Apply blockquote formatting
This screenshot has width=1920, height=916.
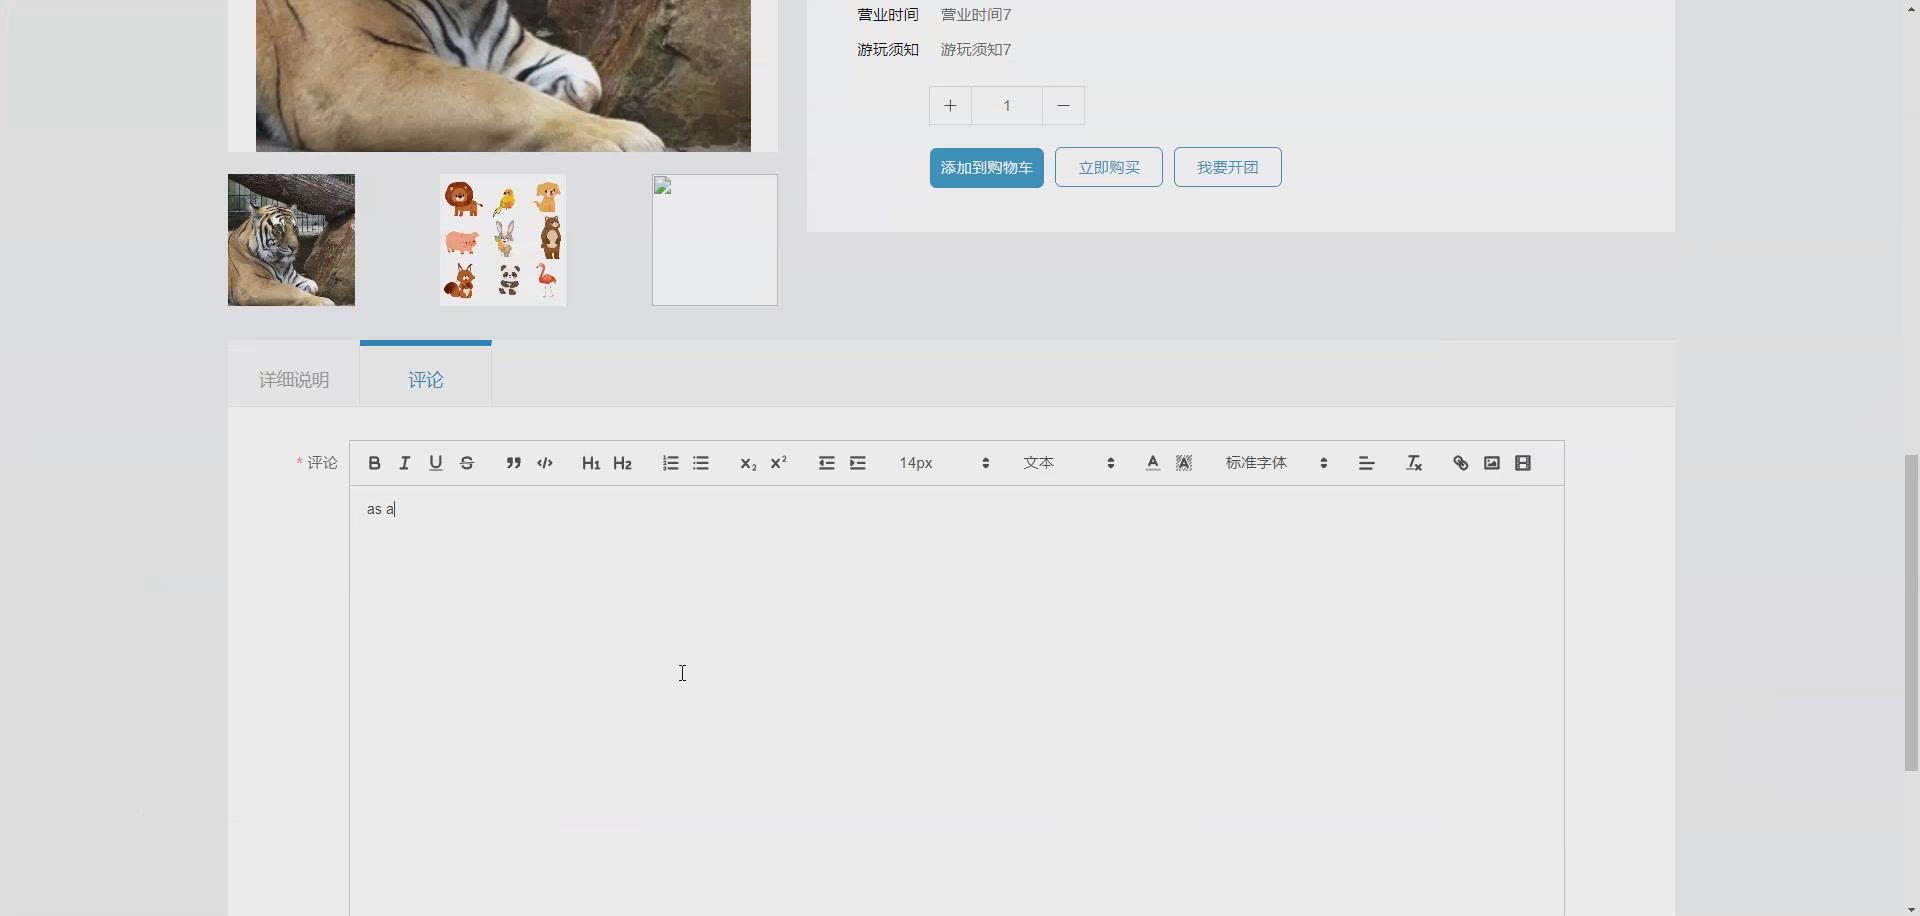(x=512, y=462)
